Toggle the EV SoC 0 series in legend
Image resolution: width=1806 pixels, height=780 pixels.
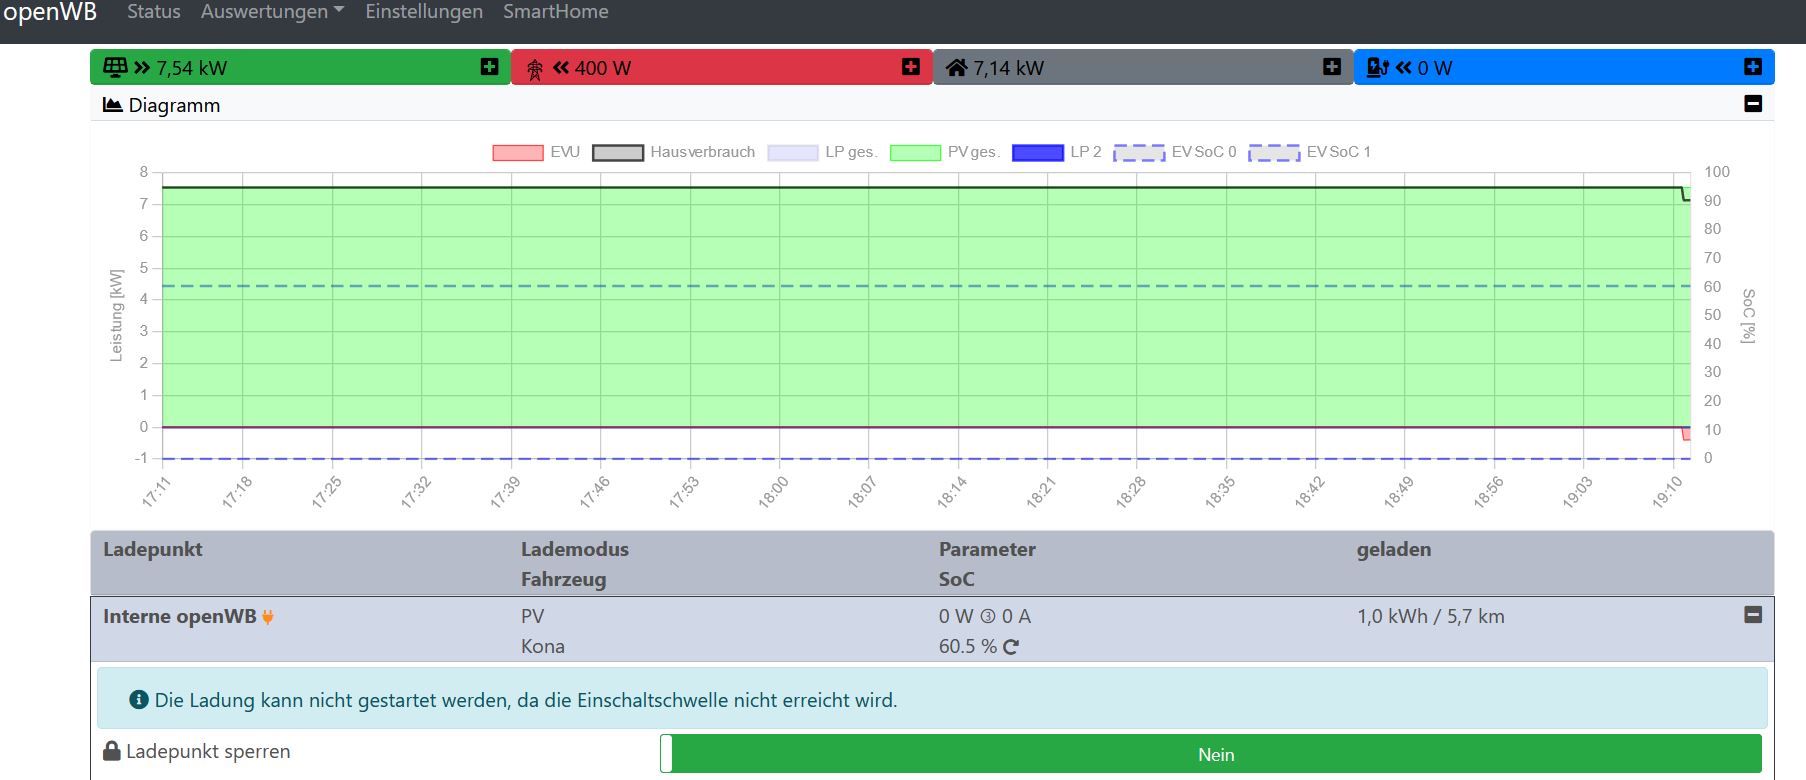pos(1175,152)
